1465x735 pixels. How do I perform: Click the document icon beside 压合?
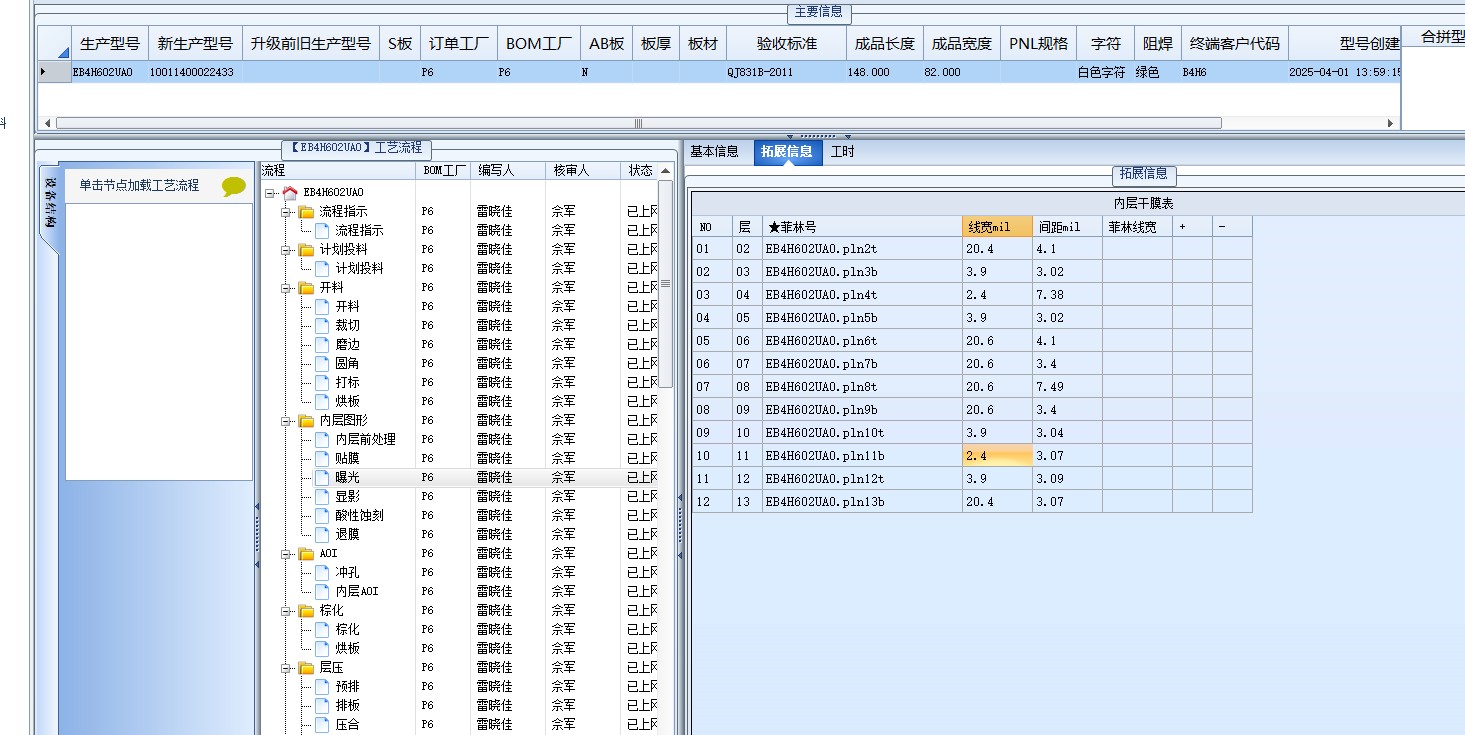tap(322, 725)
